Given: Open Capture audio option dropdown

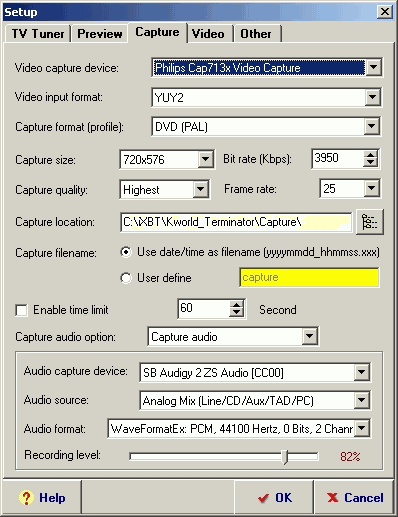Looking at the screenshot, I should [x=309, y=336].
